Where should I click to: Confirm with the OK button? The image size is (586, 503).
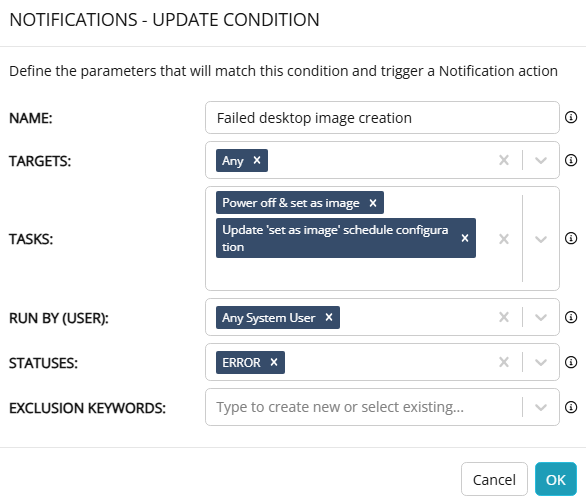(x=556, y=479)
